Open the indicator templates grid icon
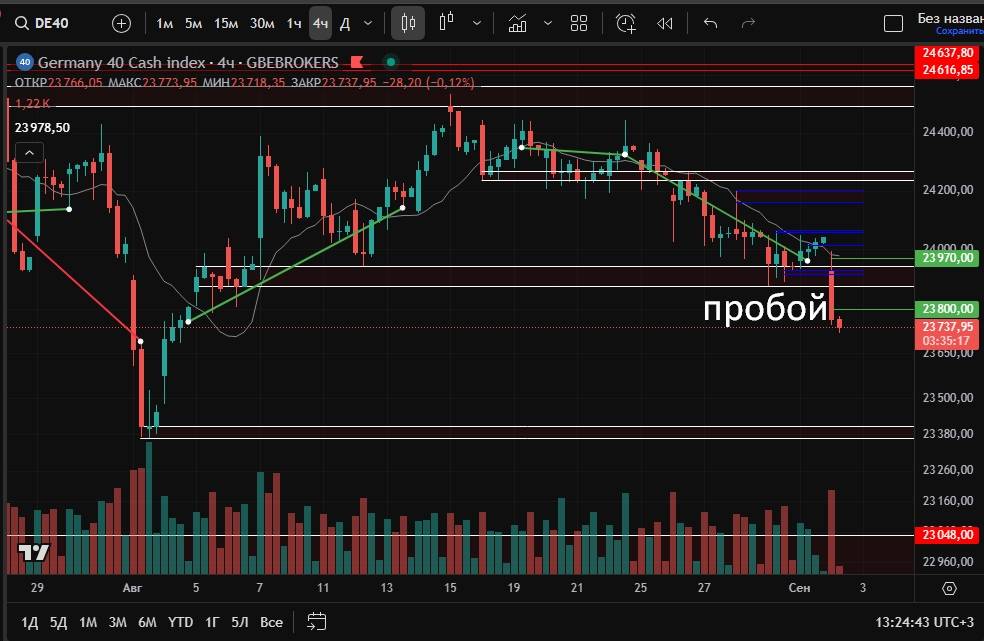Viewport: 984px width, 641px height. click(578, 23)
